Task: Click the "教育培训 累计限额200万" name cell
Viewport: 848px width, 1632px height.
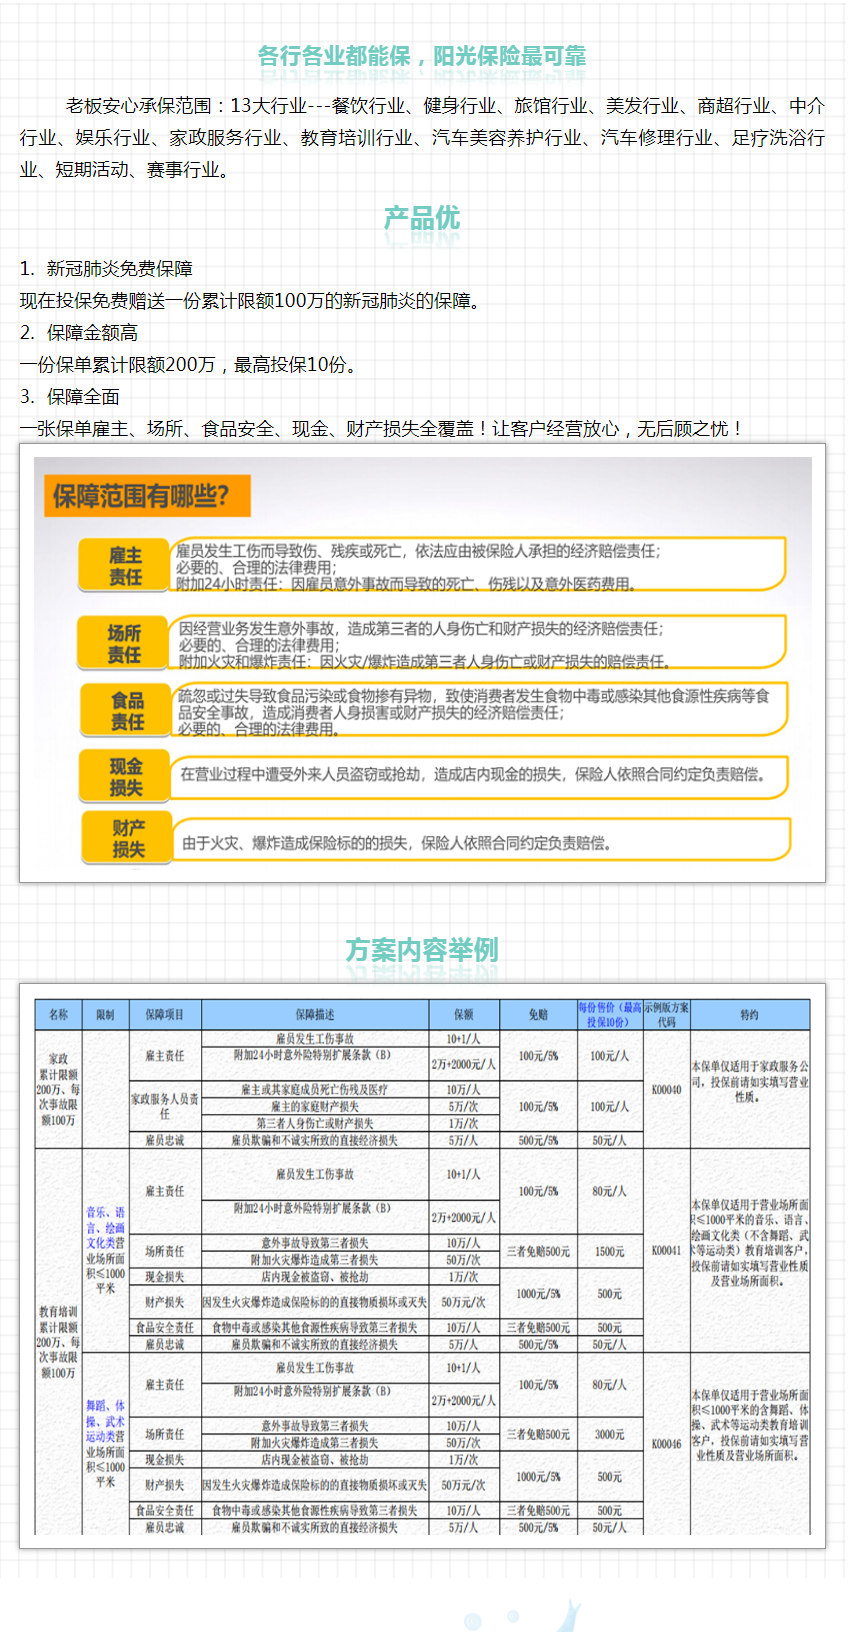Action: [59, 1342]
